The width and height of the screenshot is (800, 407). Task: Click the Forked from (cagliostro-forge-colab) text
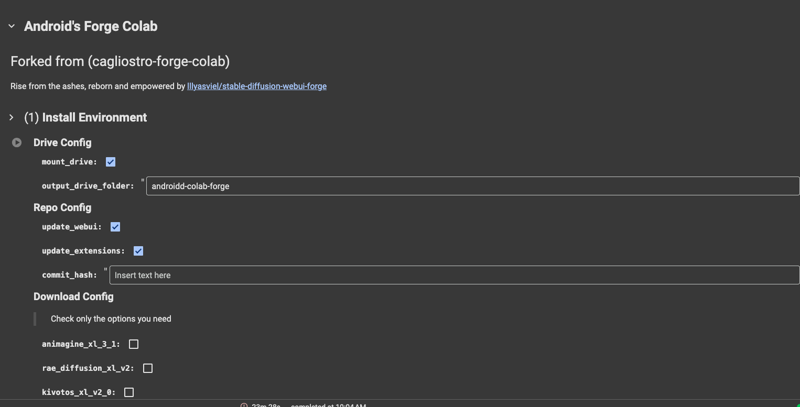(120, 61)
